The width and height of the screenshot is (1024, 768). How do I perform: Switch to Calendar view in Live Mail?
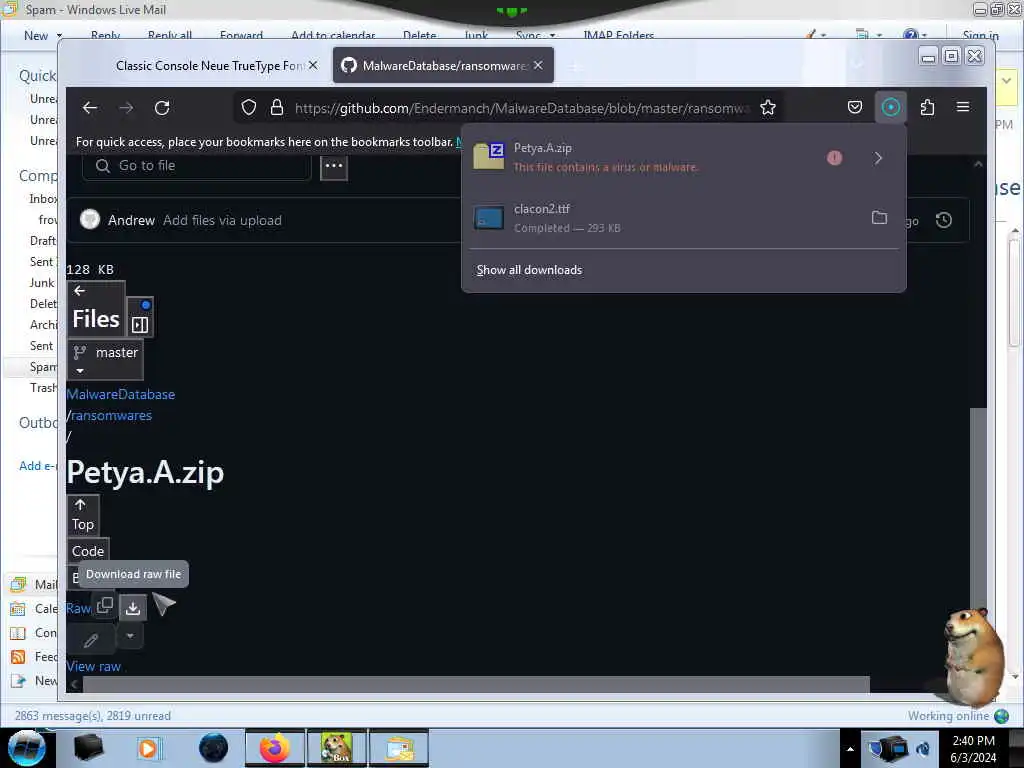pyautogui.click(x=35, y=609)
